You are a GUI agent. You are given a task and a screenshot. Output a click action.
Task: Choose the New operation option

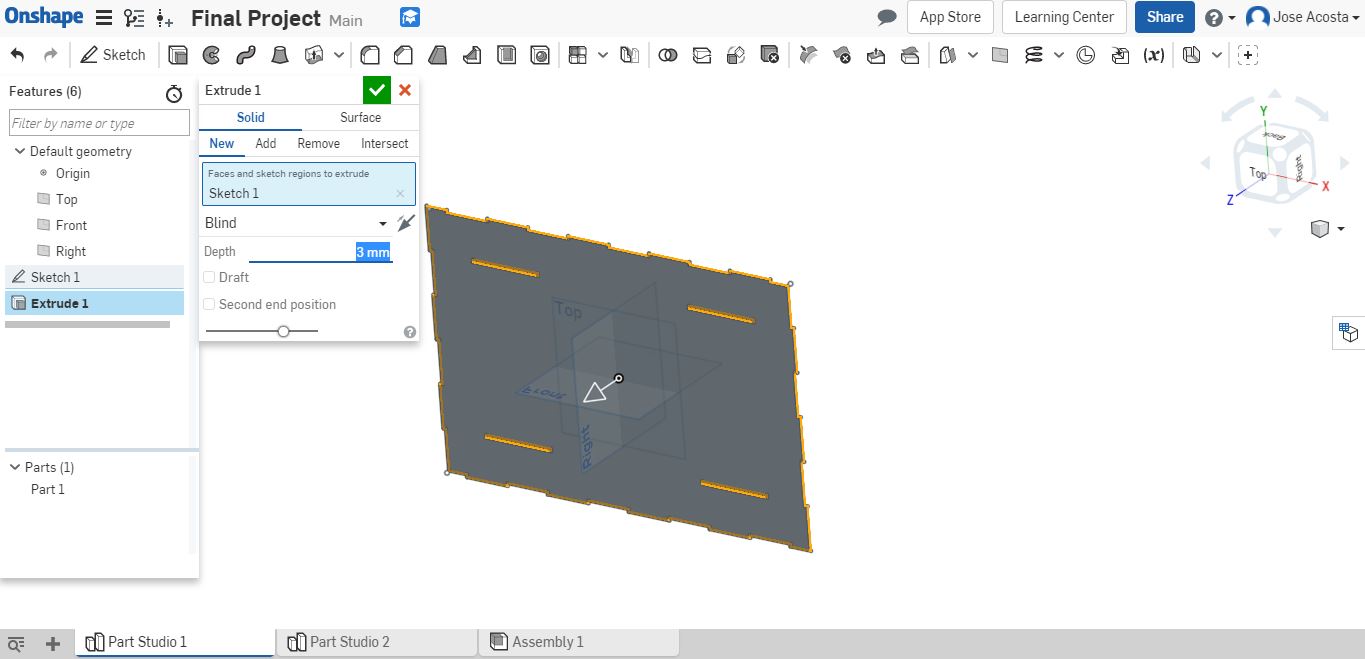(222, 143)
